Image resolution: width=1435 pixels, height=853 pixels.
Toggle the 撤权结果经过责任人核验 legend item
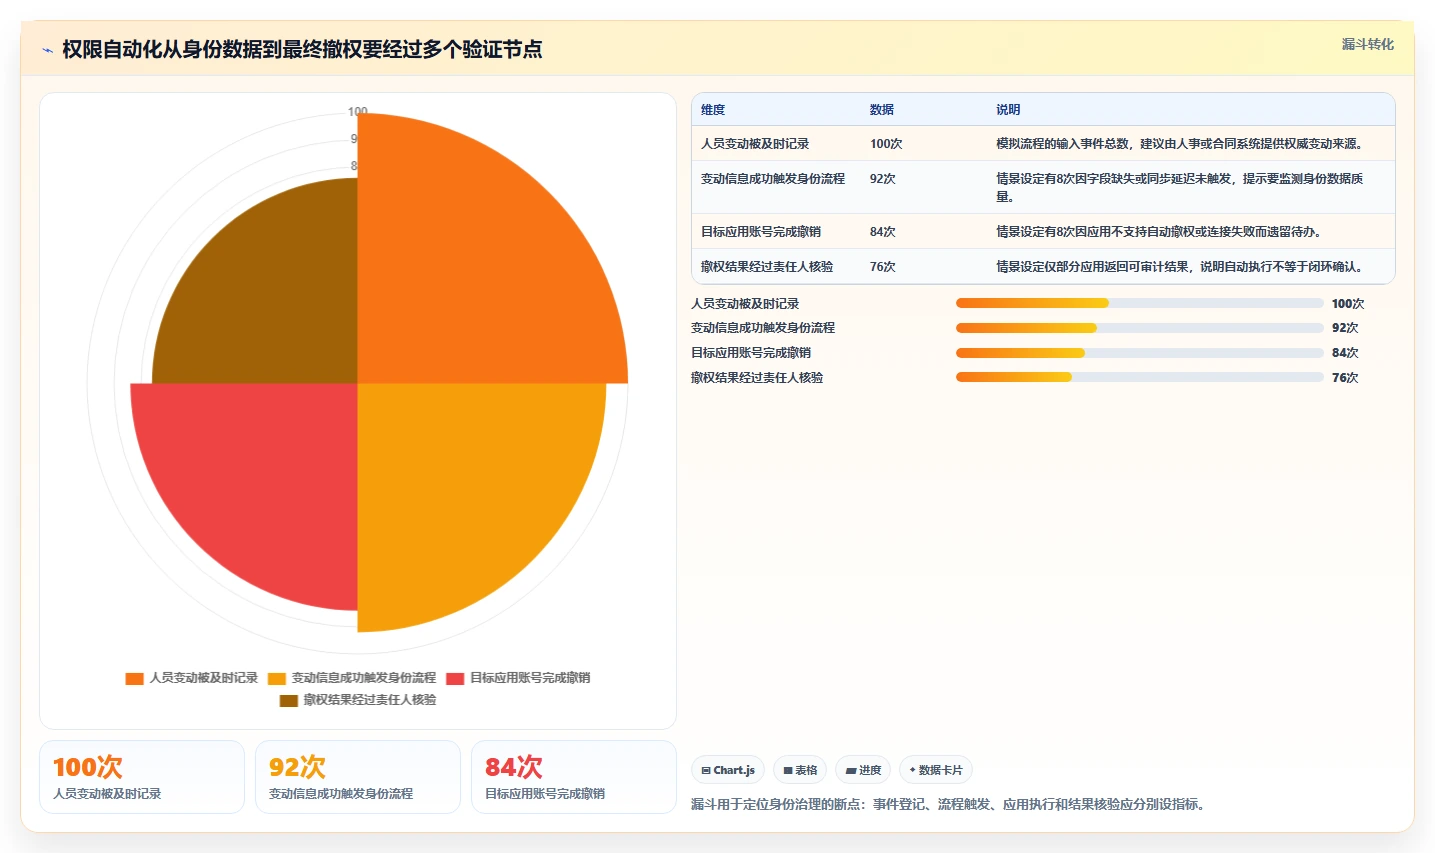(358, 700)
